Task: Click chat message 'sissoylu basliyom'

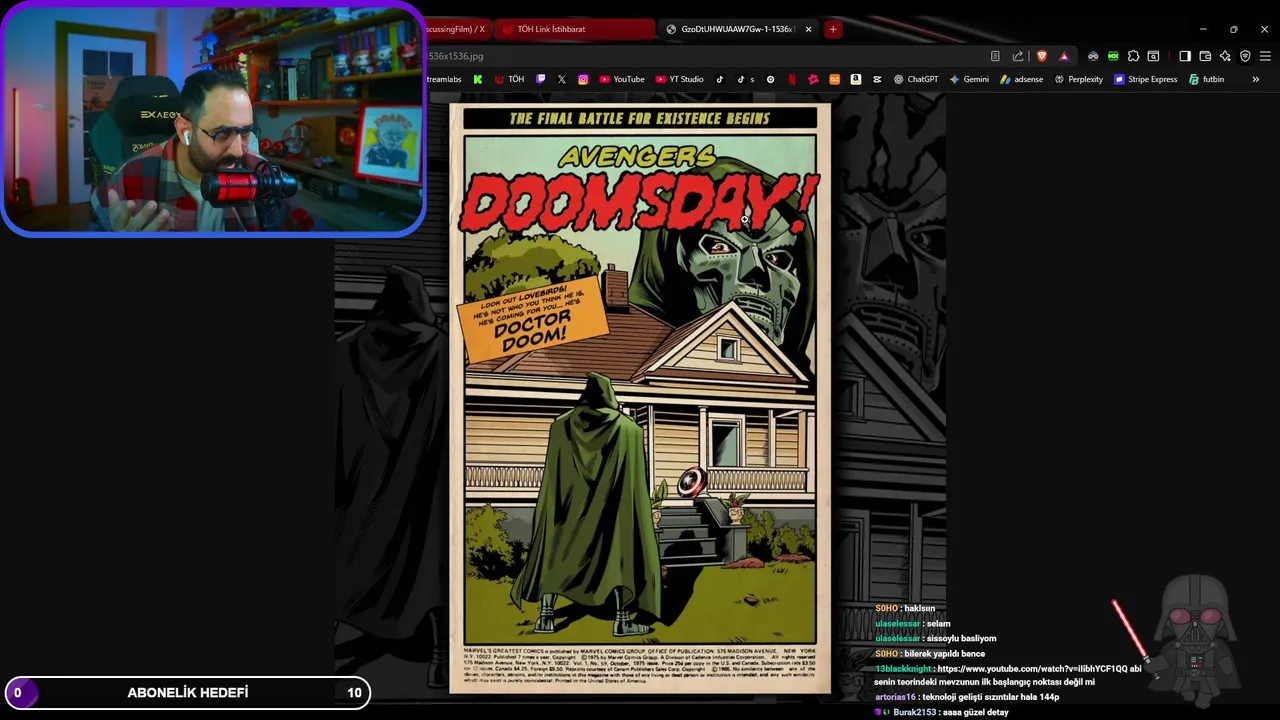Action: 961,638
